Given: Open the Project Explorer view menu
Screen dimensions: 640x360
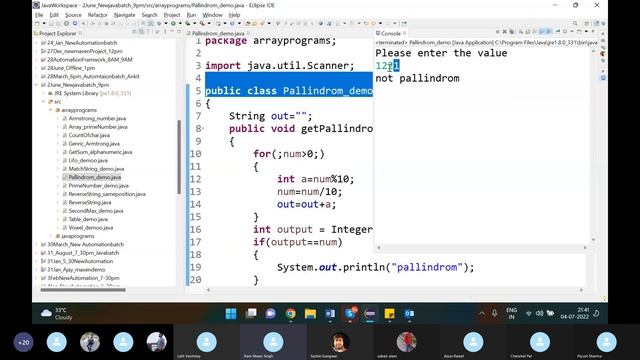Looking at the screenshot, I should point(165,31).
